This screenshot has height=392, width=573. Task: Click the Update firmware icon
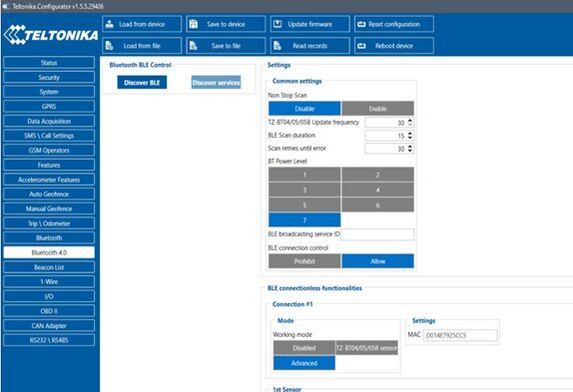[277, 24]
